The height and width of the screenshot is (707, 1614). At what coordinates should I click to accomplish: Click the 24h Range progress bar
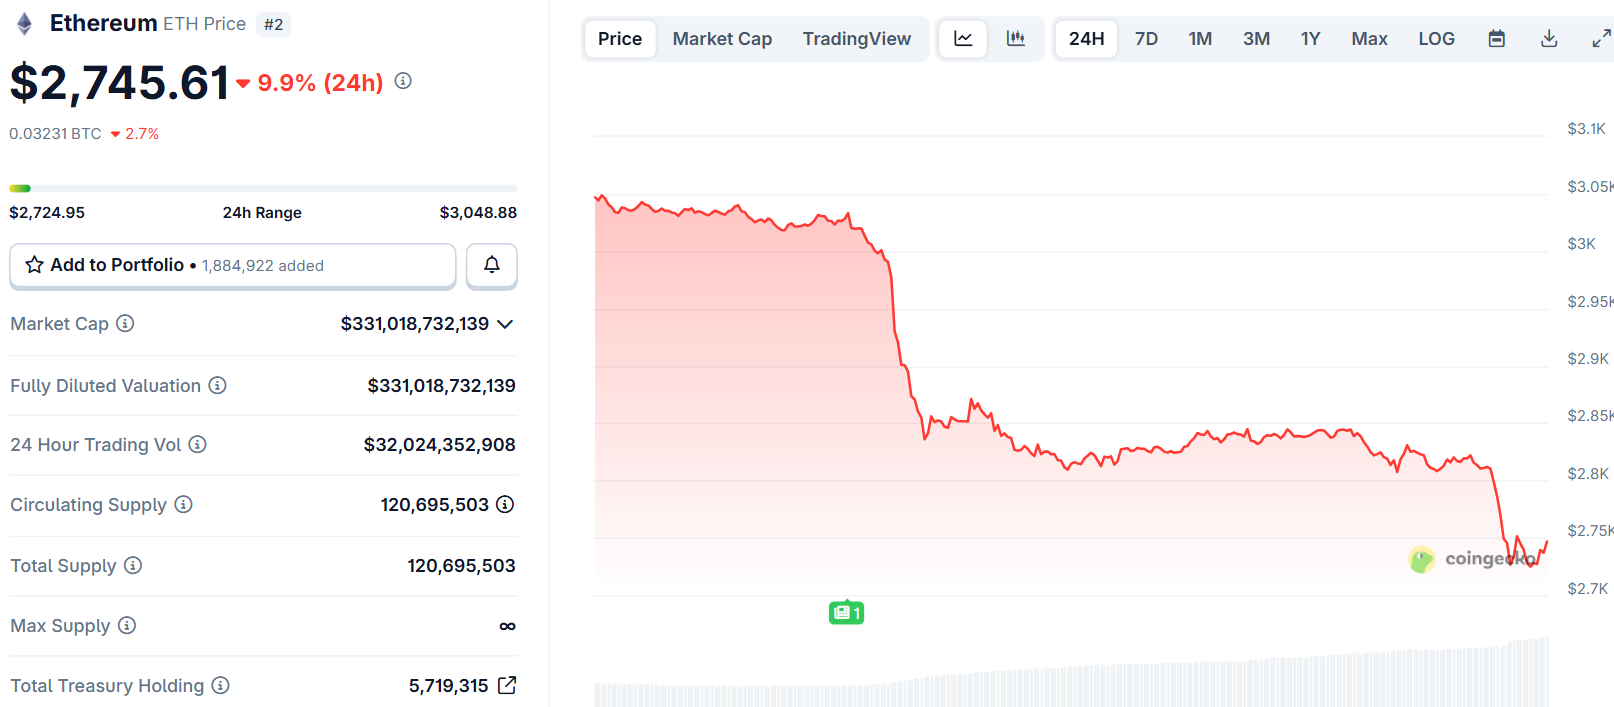[263, 188]
